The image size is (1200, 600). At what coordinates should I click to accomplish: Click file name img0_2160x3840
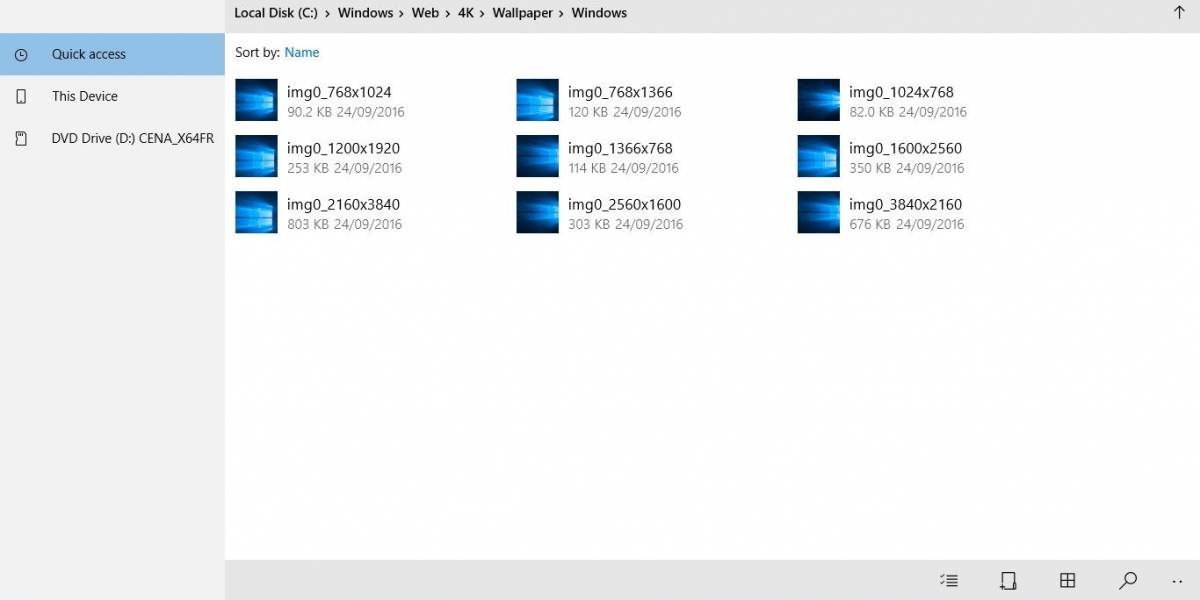click(x=343, y=204)
